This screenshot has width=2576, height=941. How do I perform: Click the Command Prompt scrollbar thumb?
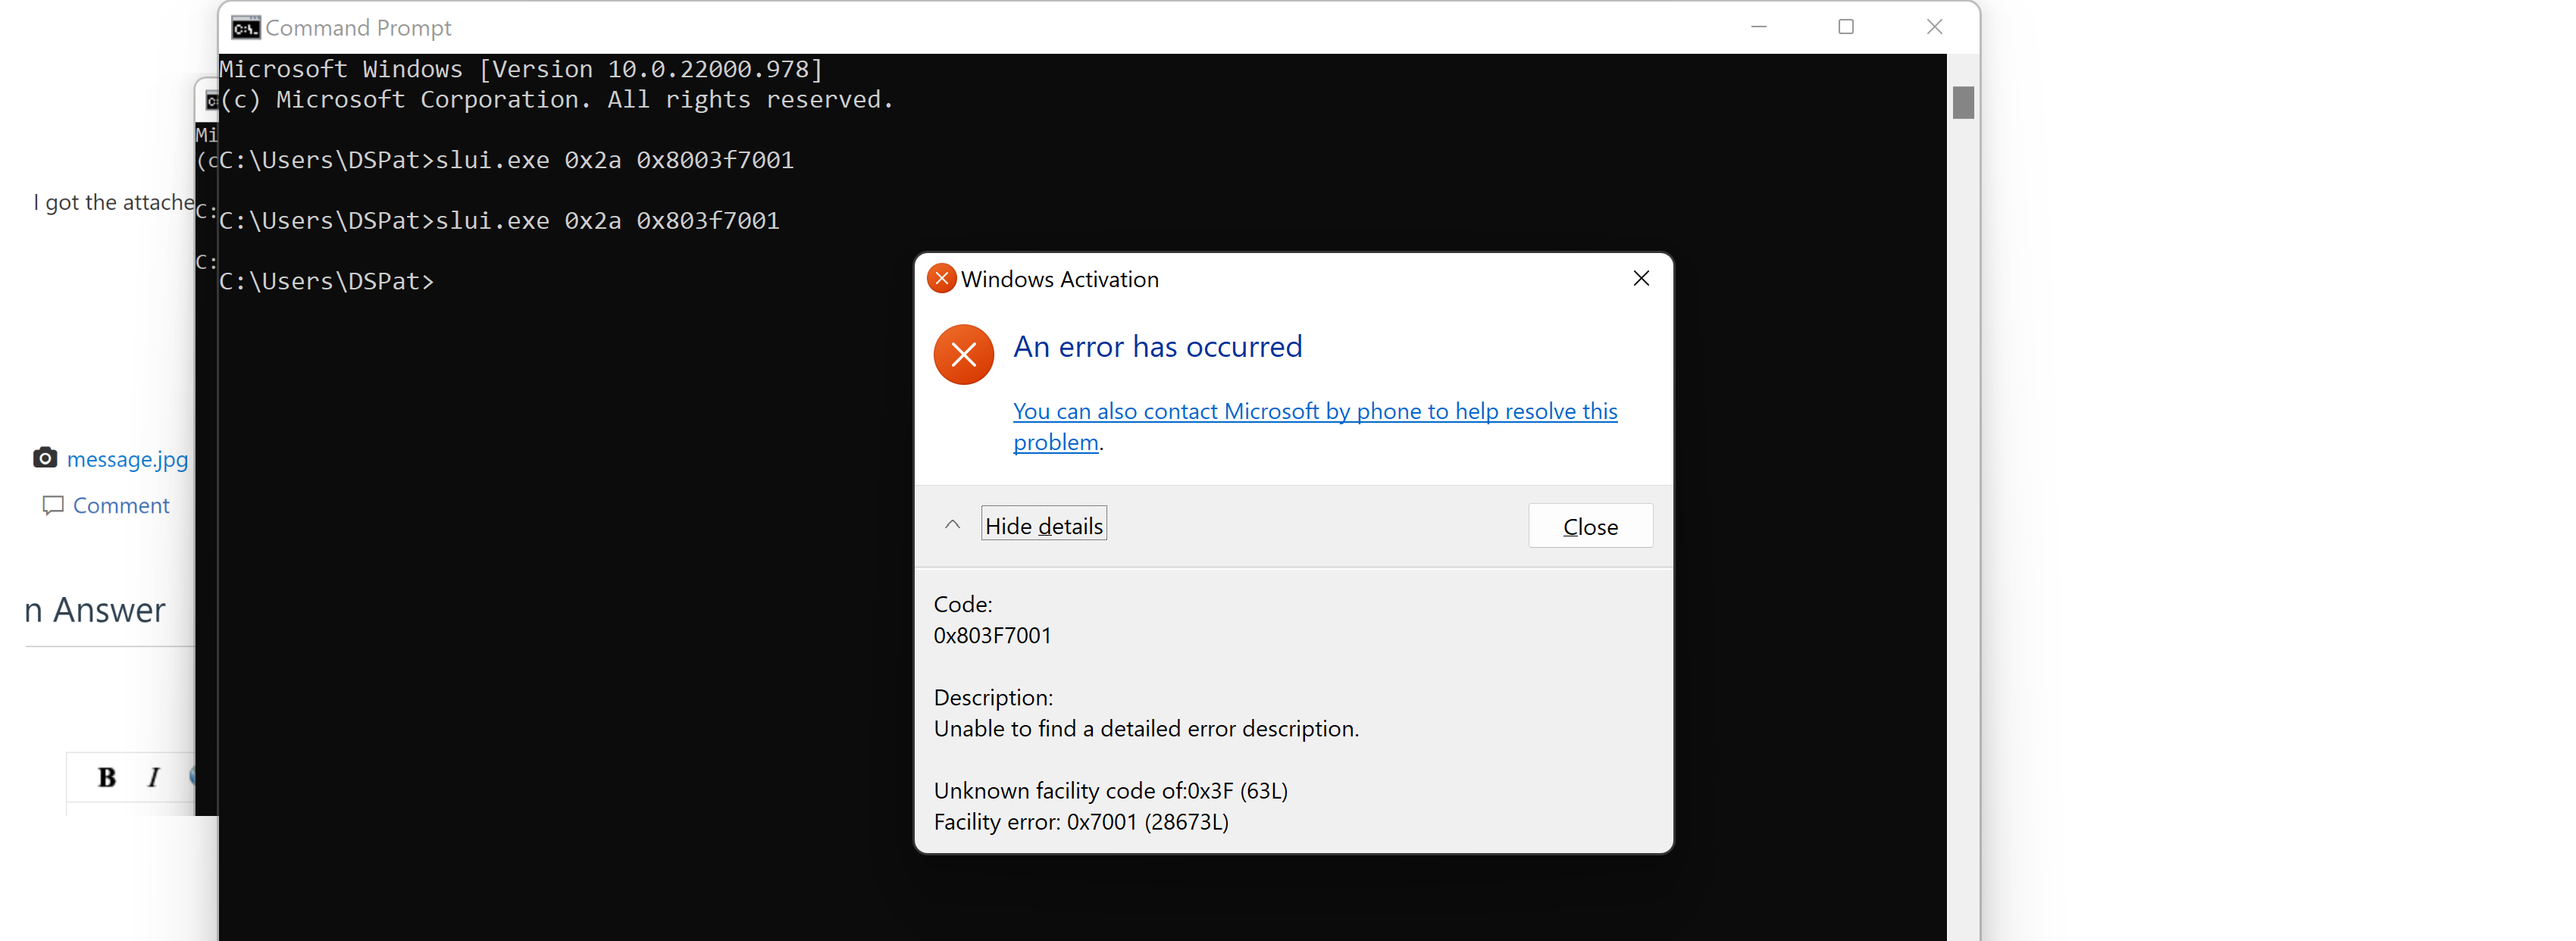pos(1962,103)
